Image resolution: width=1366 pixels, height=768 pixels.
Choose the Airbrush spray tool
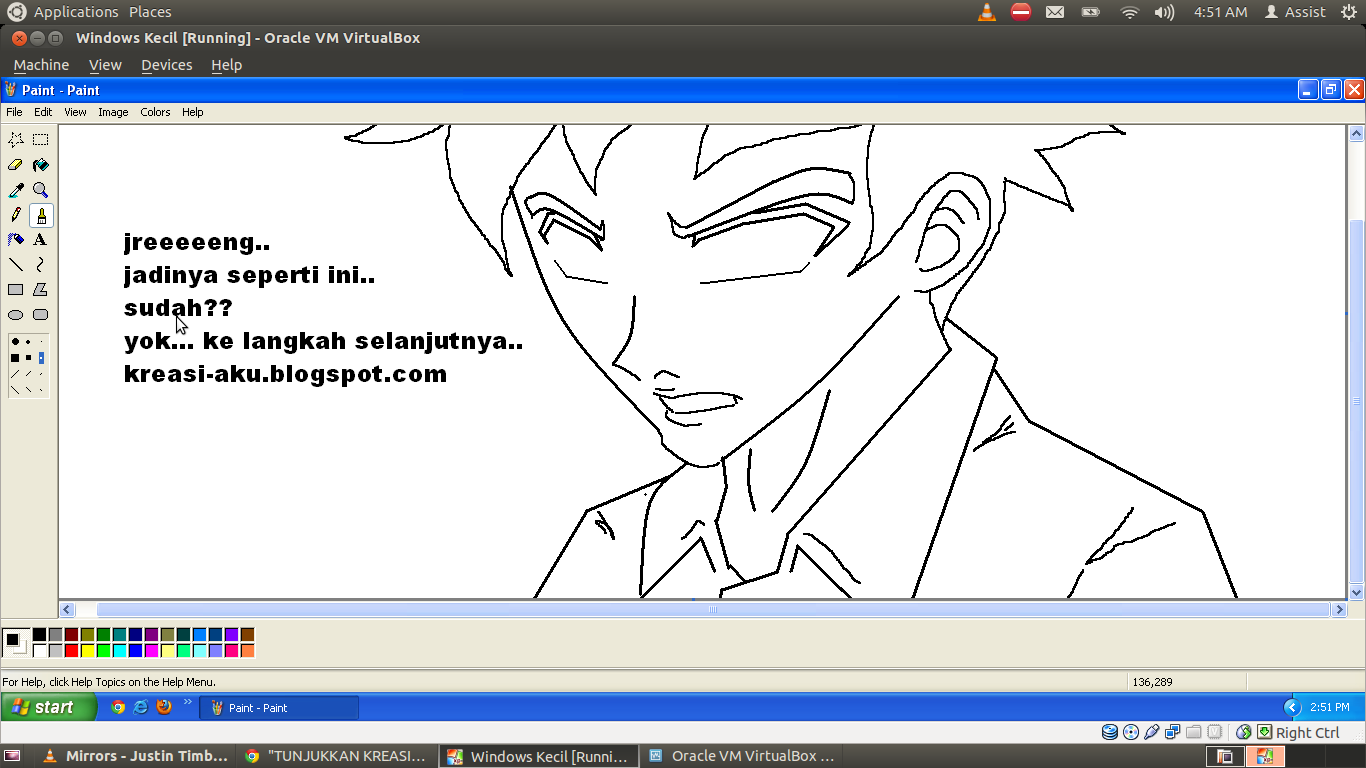tap(16, 240)
